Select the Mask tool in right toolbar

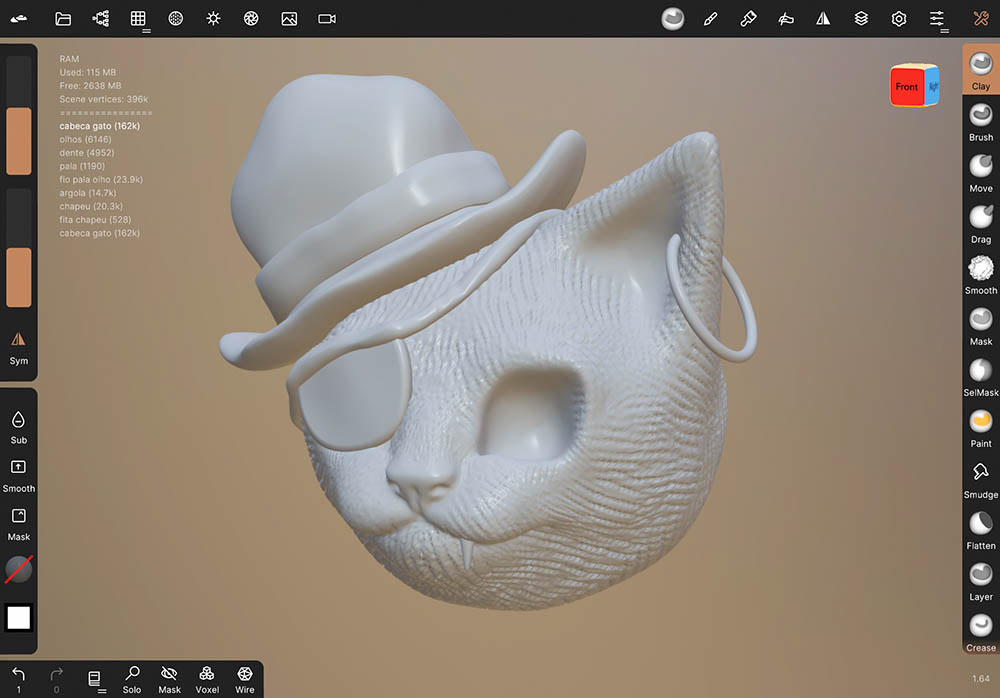click(x=981, y=326)
